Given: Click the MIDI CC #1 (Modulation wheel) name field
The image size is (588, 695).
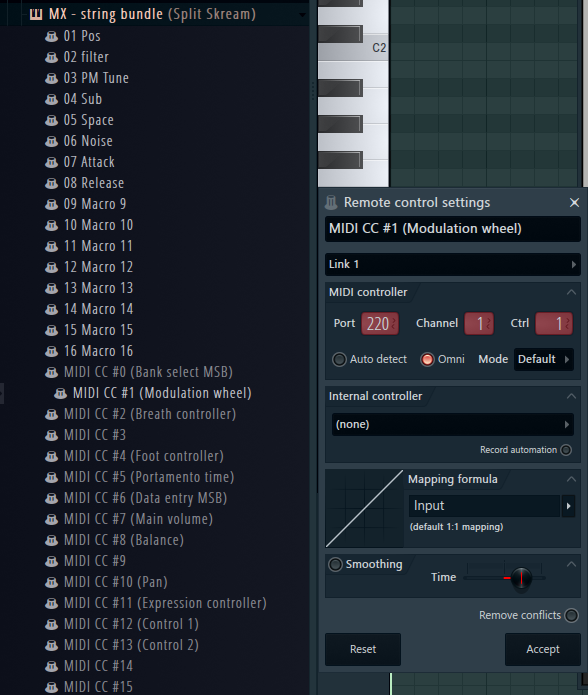Looking at the screenshot, I should click(x=452, y=229).
